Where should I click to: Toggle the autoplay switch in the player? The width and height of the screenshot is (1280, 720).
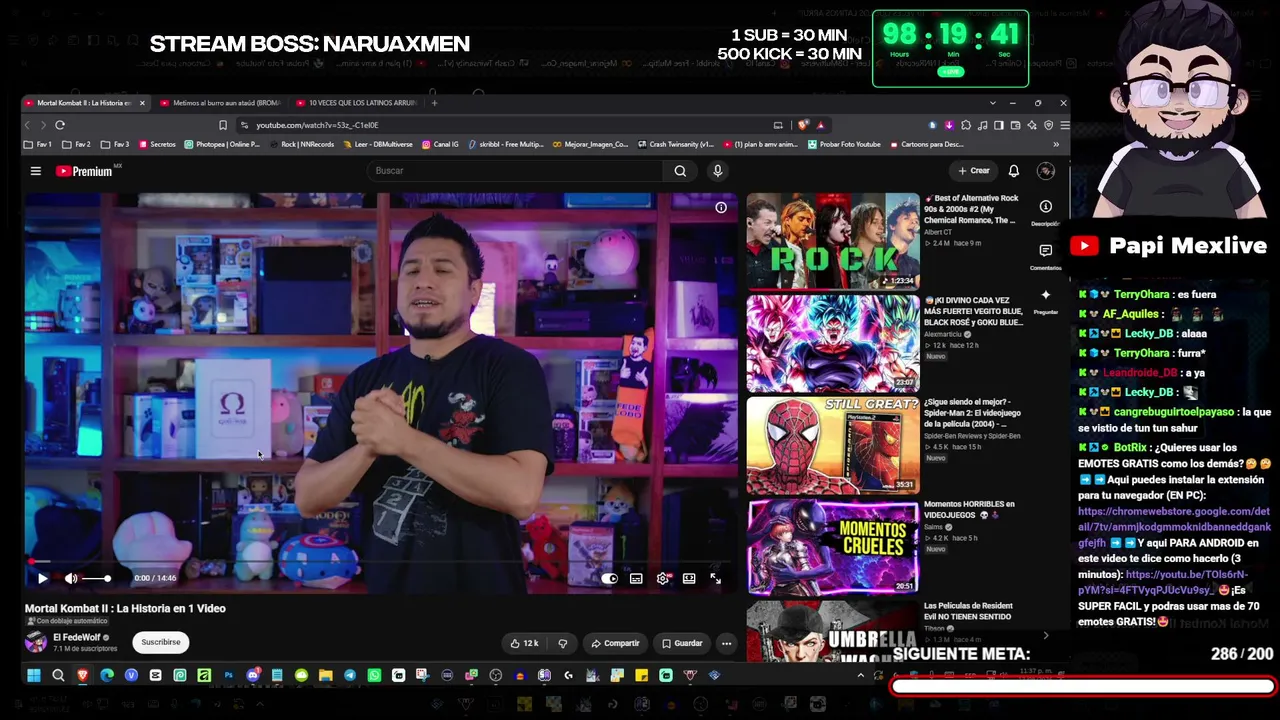[610, 578]
